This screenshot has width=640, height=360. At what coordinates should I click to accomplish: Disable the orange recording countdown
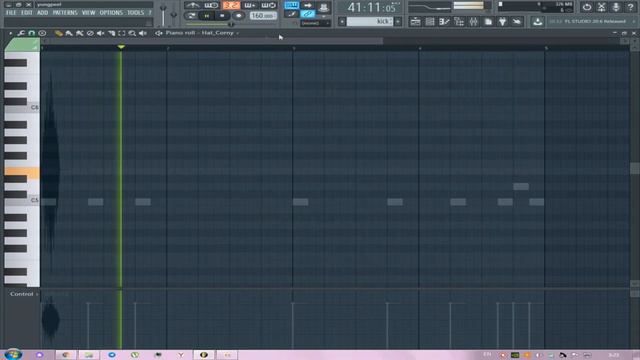pos(231,5)
